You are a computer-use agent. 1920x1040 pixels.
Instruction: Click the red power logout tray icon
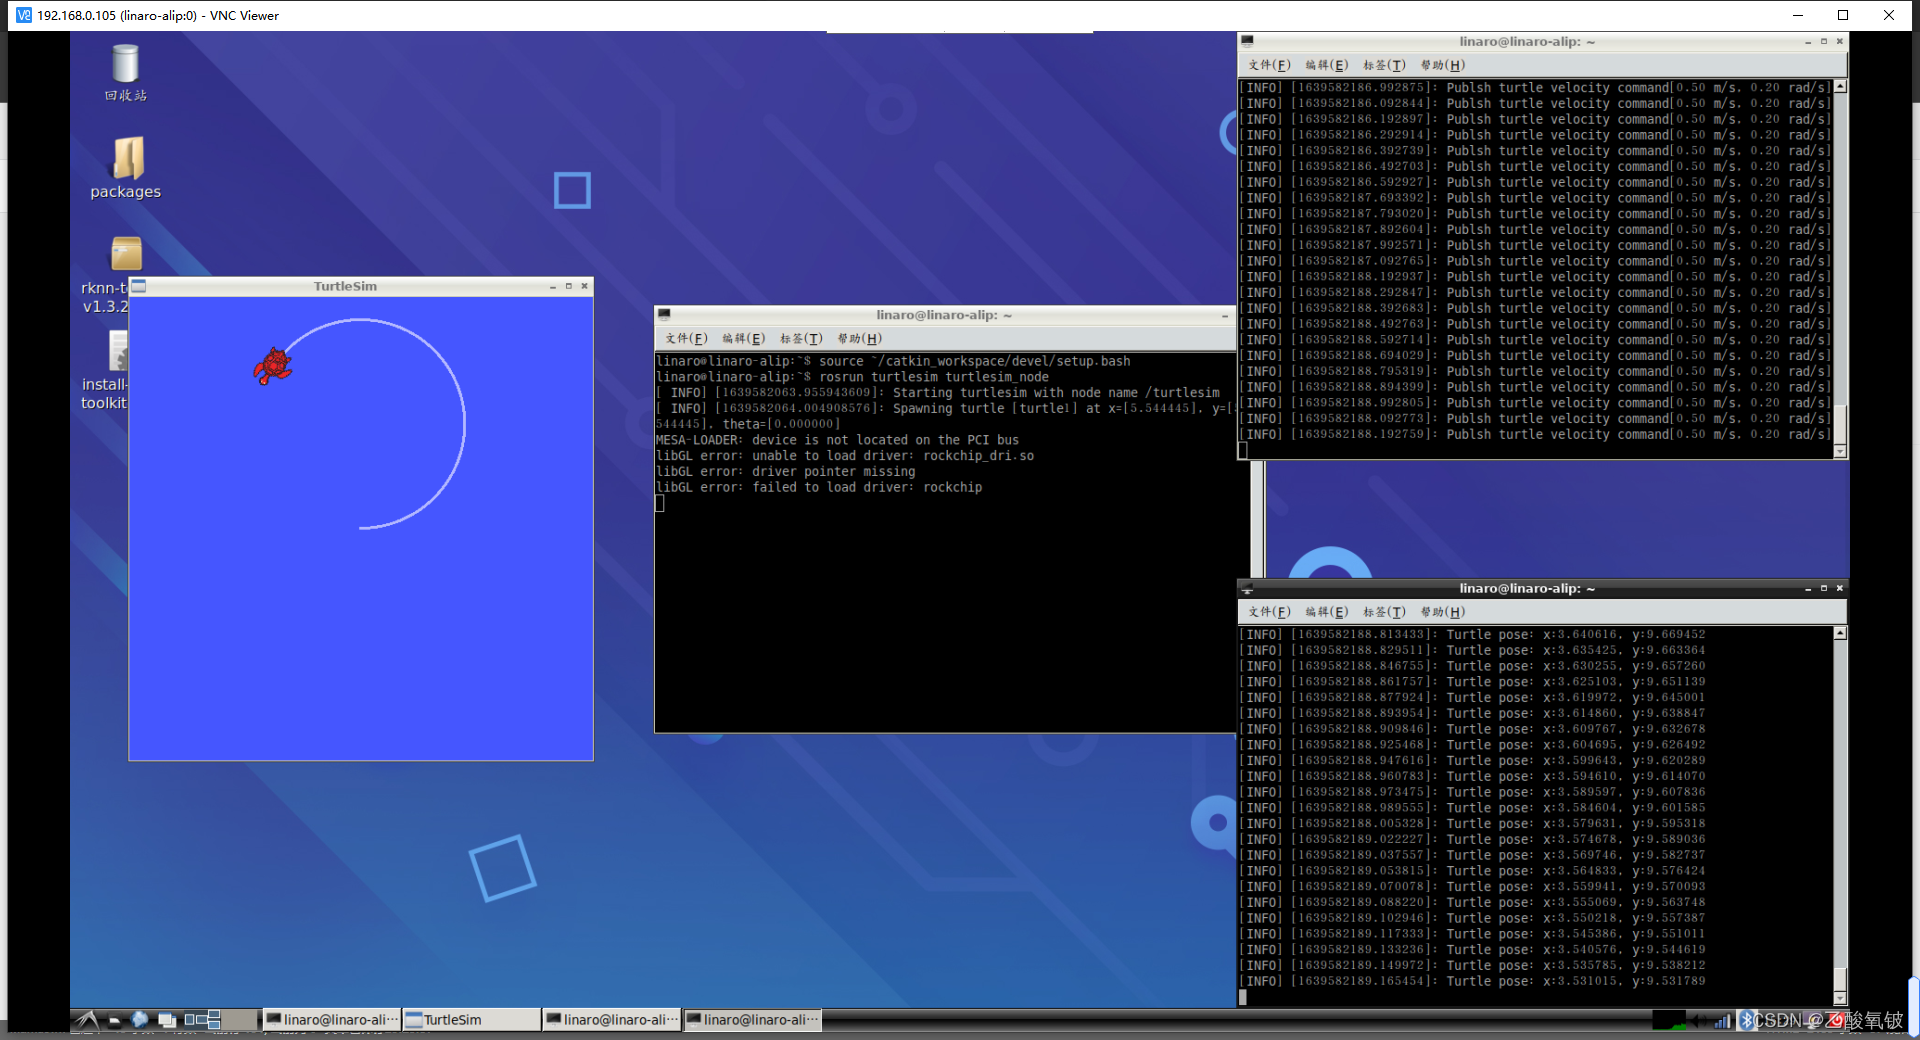(1835, 1020)
